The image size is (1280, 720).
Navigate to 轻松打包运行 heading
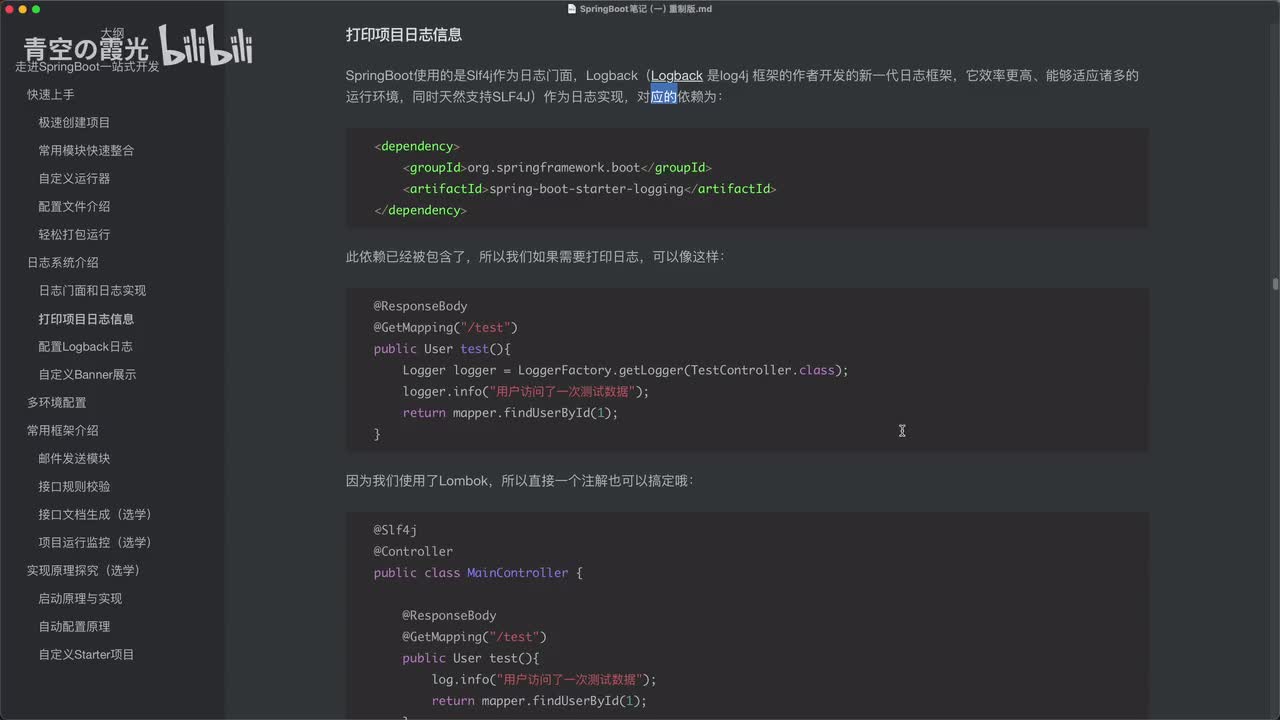(74, 234)
